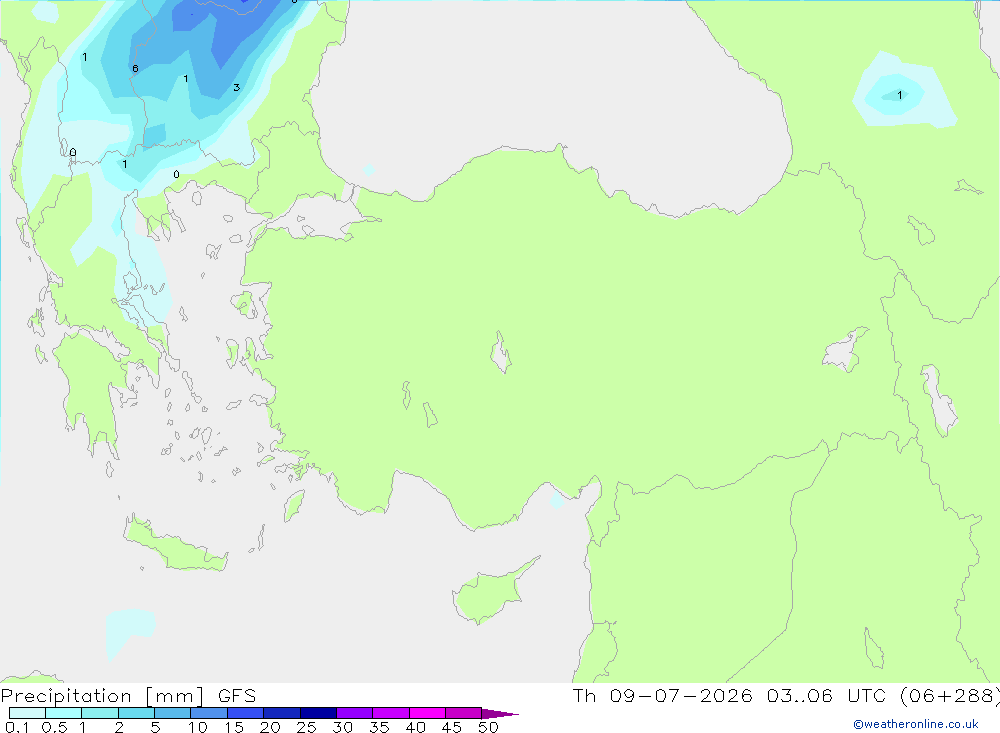Click the '6' precipitation value on map
Screen dimensions: 1000x733
coord(135,68)
